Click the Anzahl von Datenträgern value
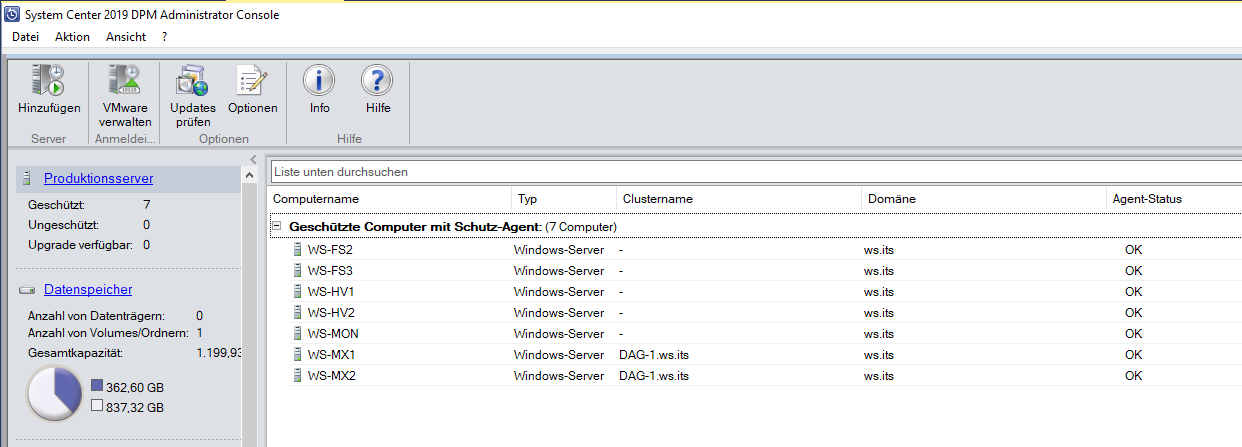Viewport: 1242px width, 447px height. (200, 315)
